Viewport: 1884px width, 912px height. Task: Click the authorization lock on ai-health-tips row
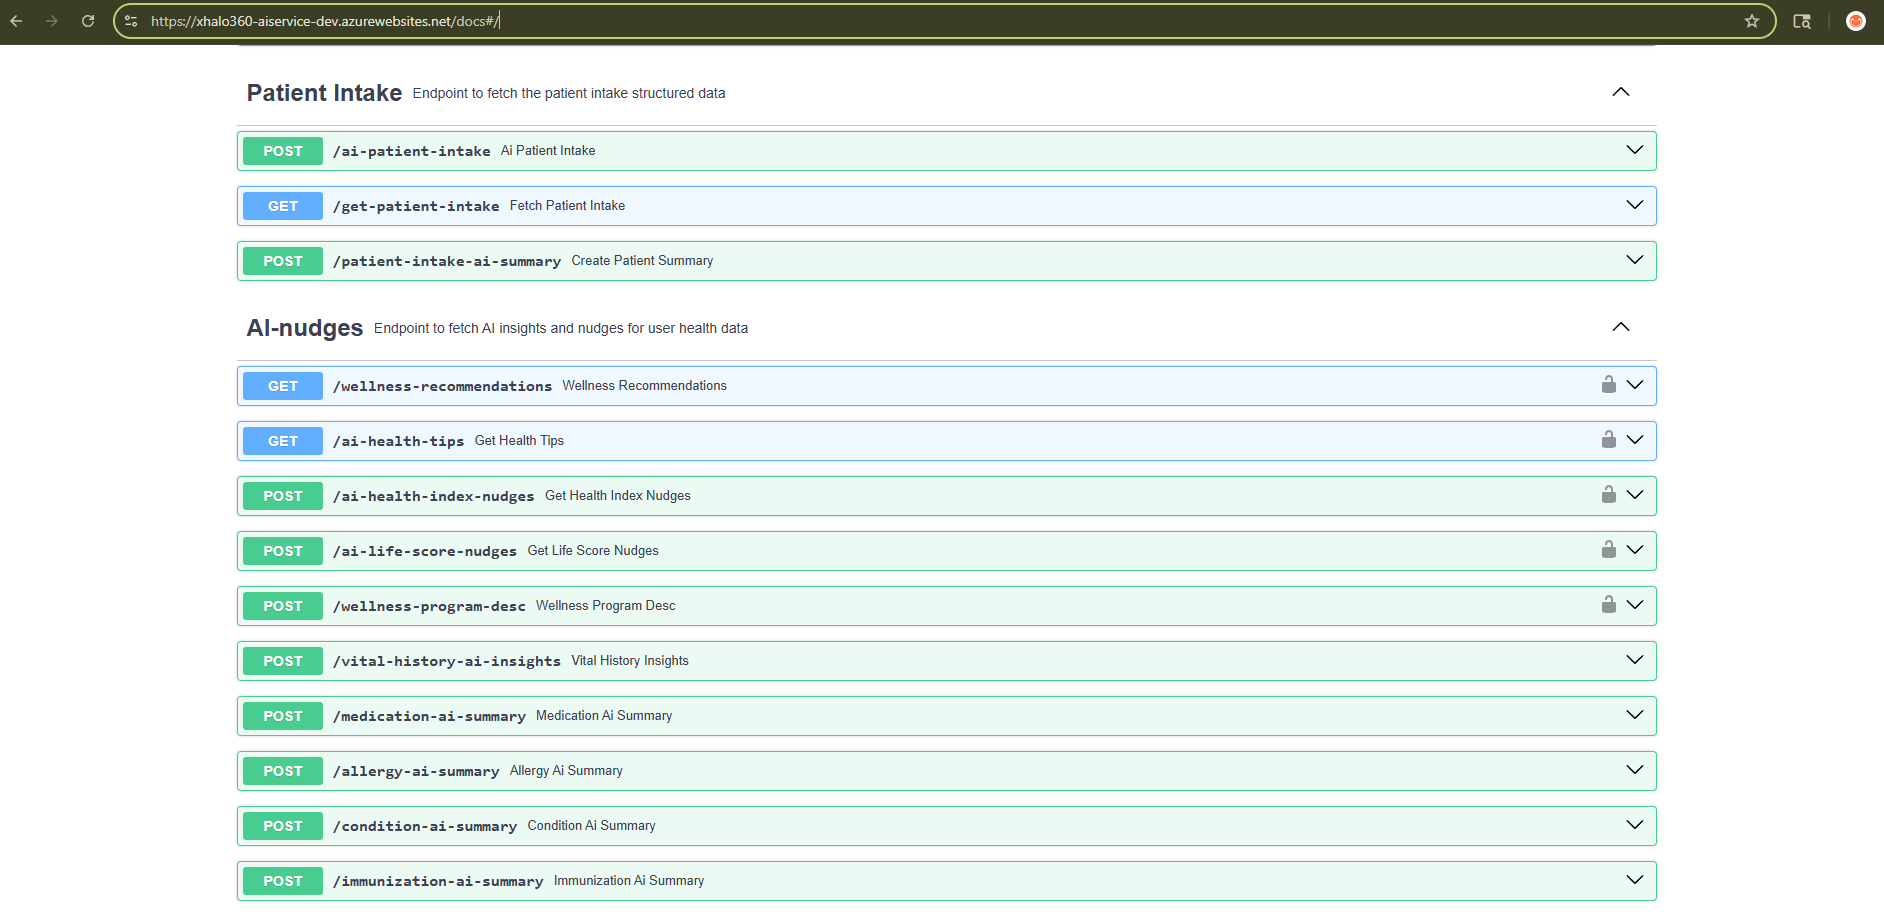tap(1608, 440)
